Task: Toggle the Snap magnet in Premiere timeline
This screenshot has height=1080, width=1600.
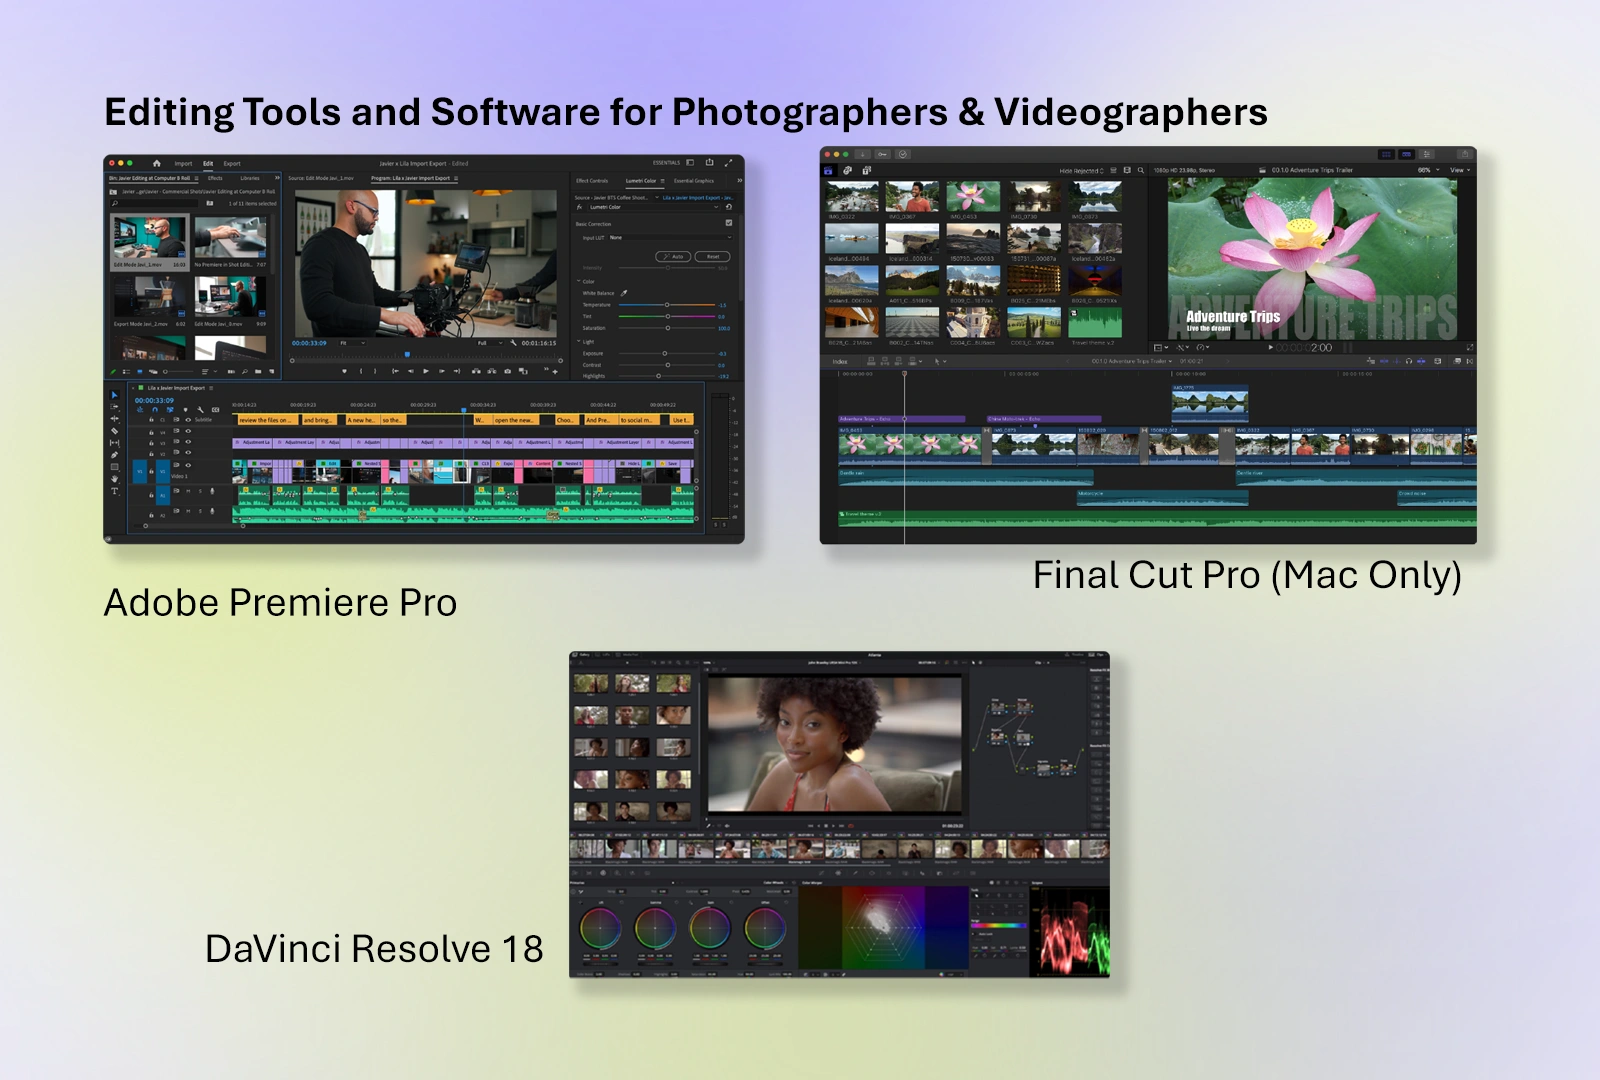Action: pos(155,410)
